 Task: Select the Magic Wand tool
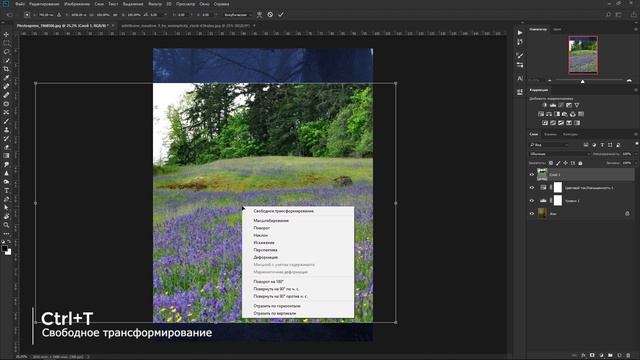(x=6, y=60)
